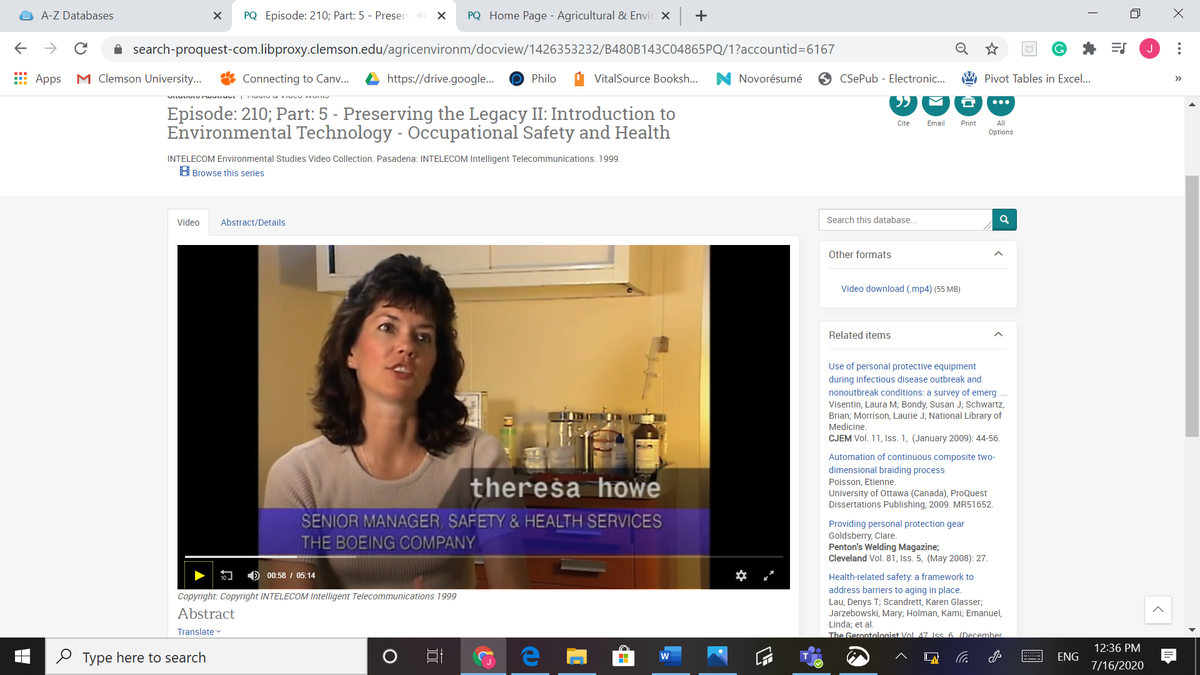This screenshot has height=675, width=1200.
Task: Click the Cite icon
Action: coord(903,103)
